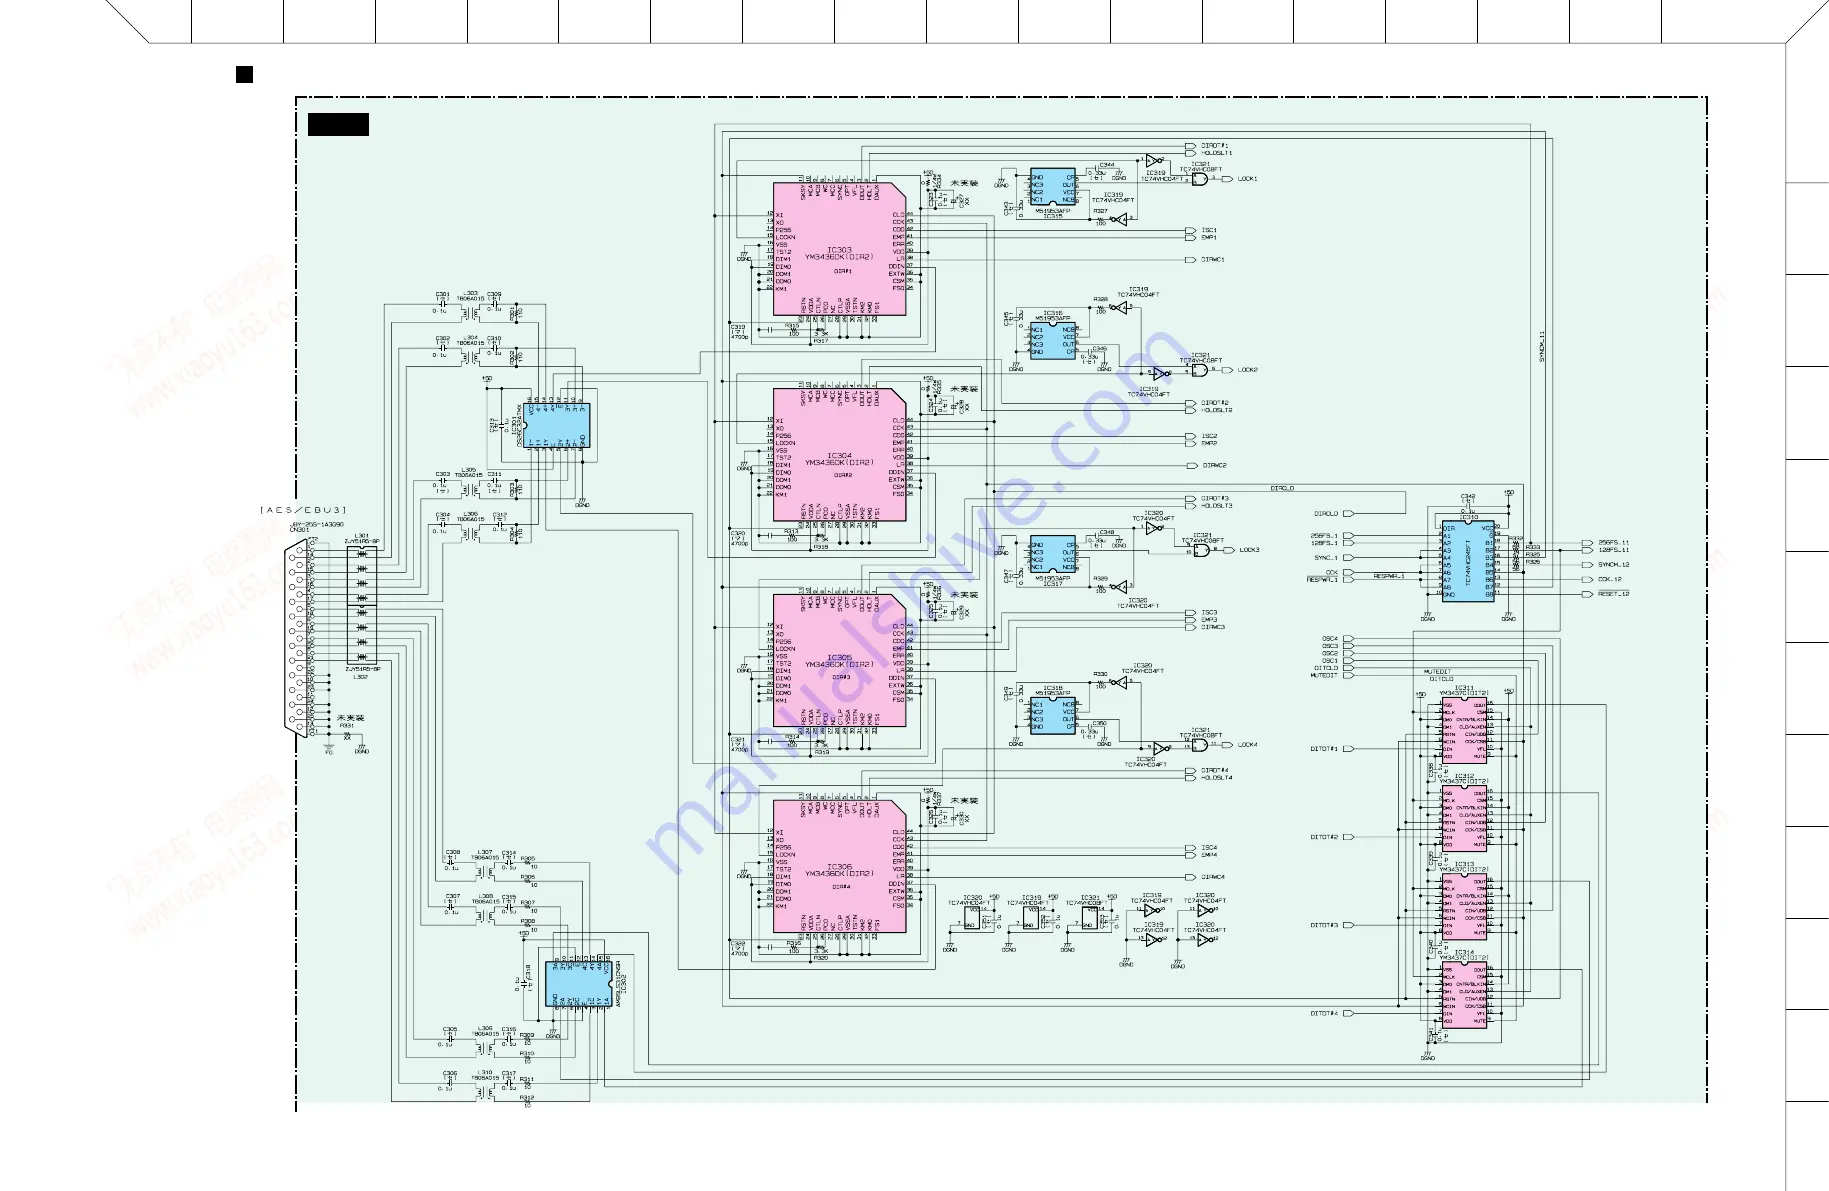Click the DITDT#4 input label
Image resolution: width=1829 pixels, height=1191 pixels.
coord(1324,1013)
